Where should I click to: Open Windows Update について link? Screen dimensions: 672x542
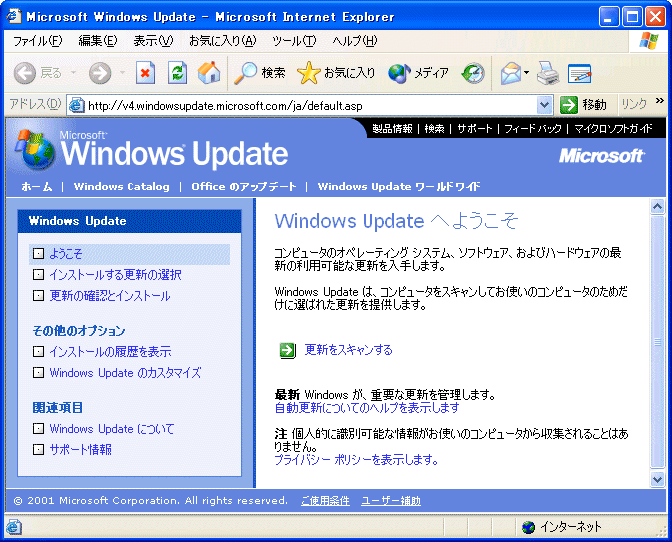pos(112,429)
